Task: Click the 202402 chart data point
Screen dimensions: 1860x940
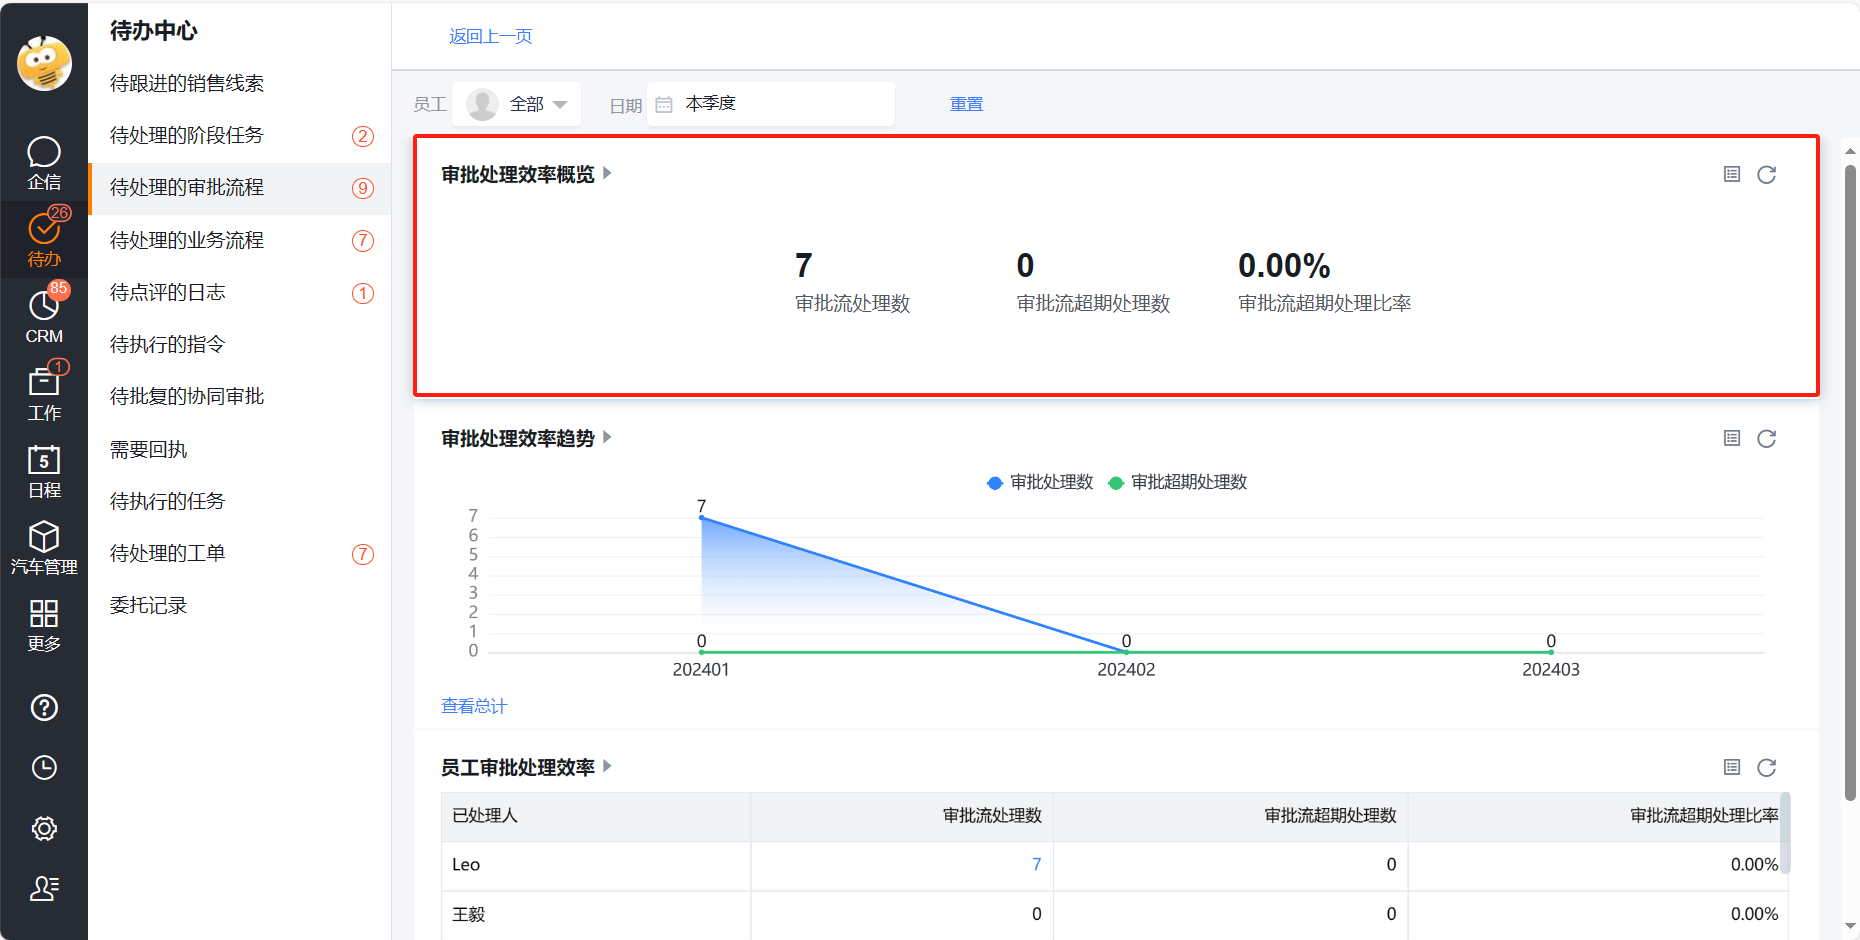Action: point(1126,652)
